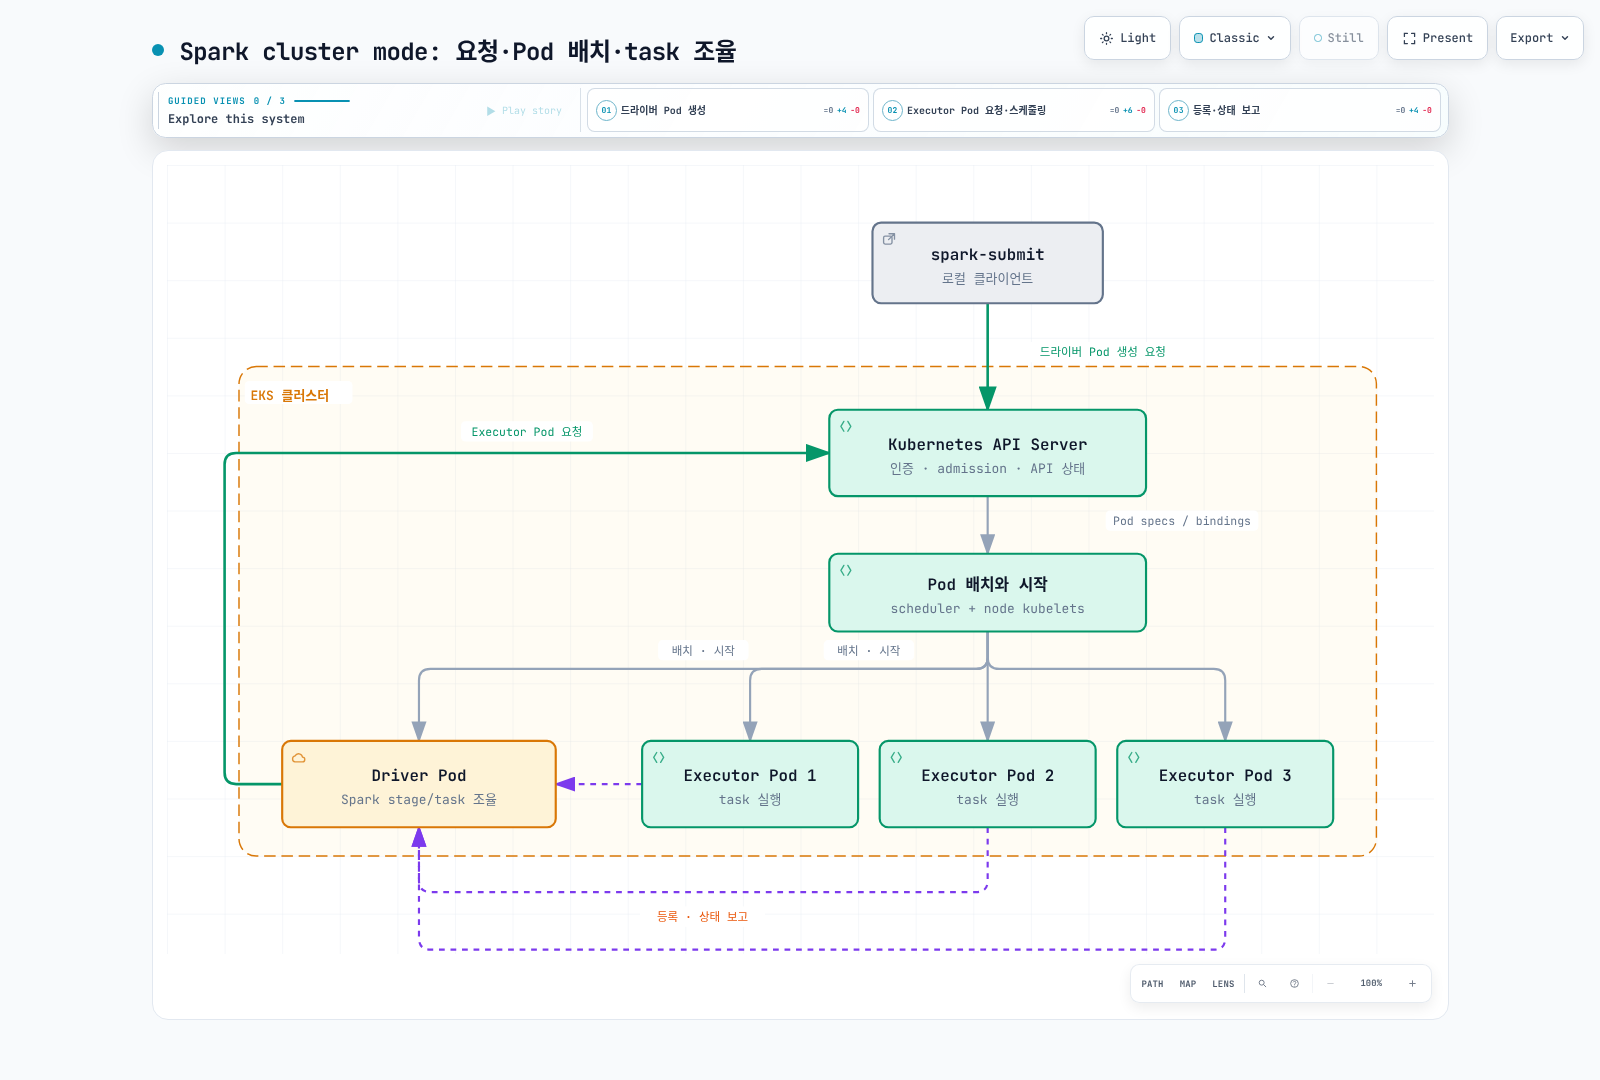
Task: Open the spark-submit node's external link icon
Action: (x=889, y=239)
